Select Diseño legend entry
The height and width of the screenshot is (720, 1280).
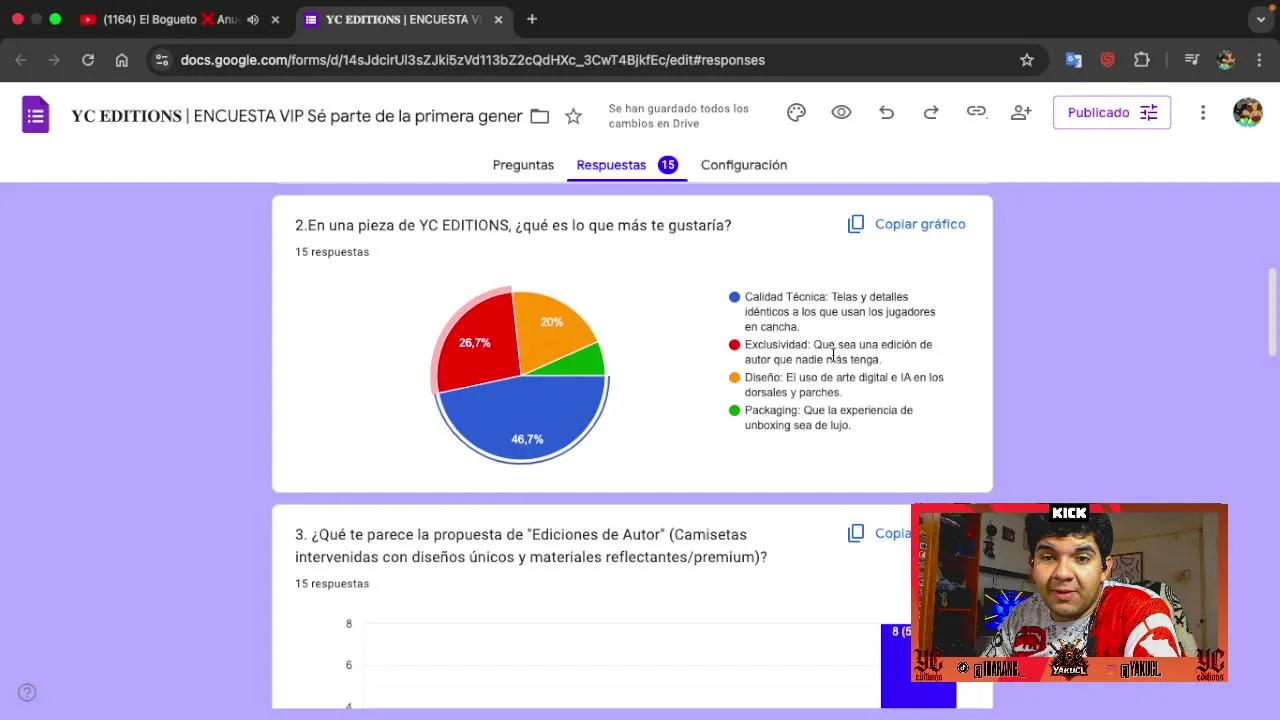[x=837, y=384]
